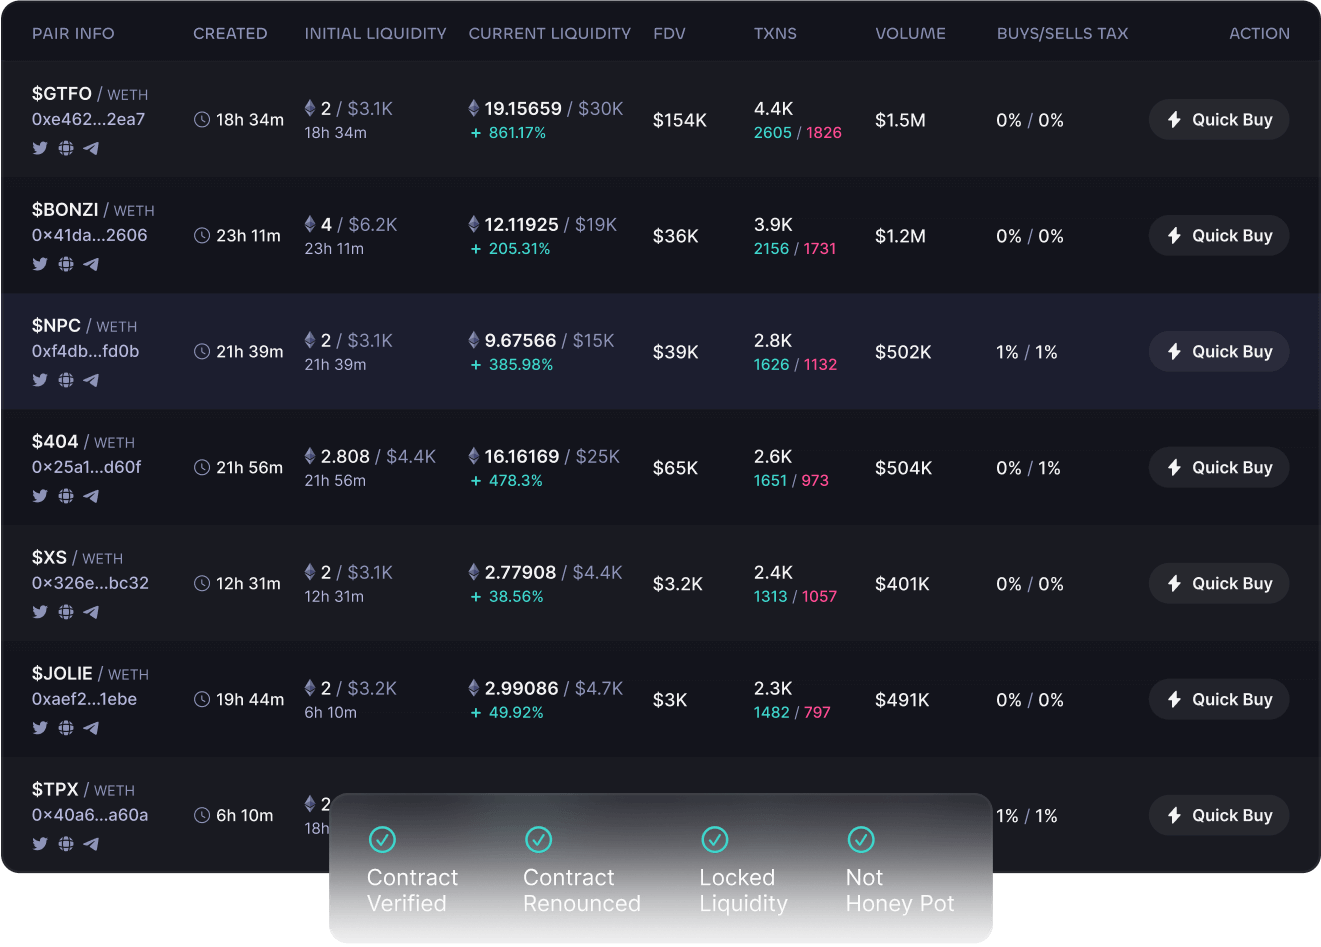Open the $JOLIE Telegram icon
1321x947 pixels.
(91, 728)
